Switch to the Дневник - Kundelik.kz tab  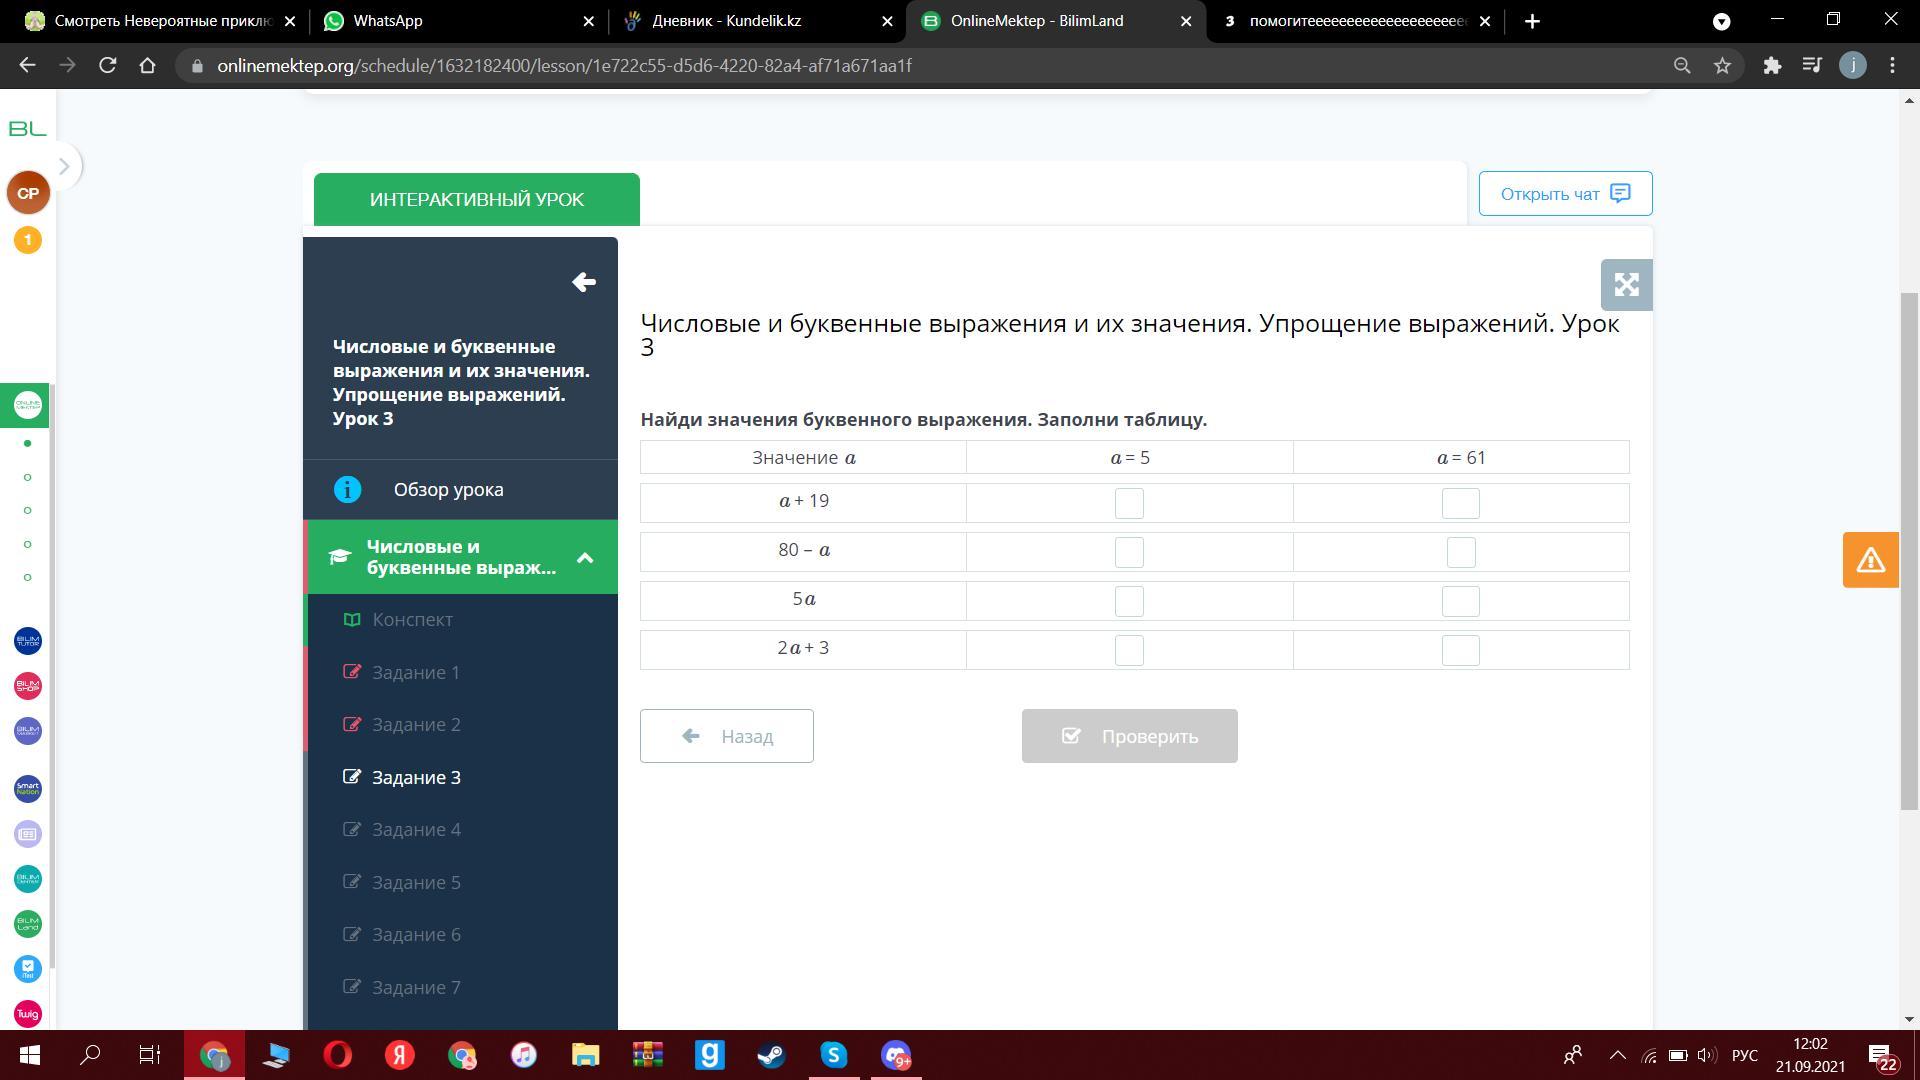pos(726,21)
